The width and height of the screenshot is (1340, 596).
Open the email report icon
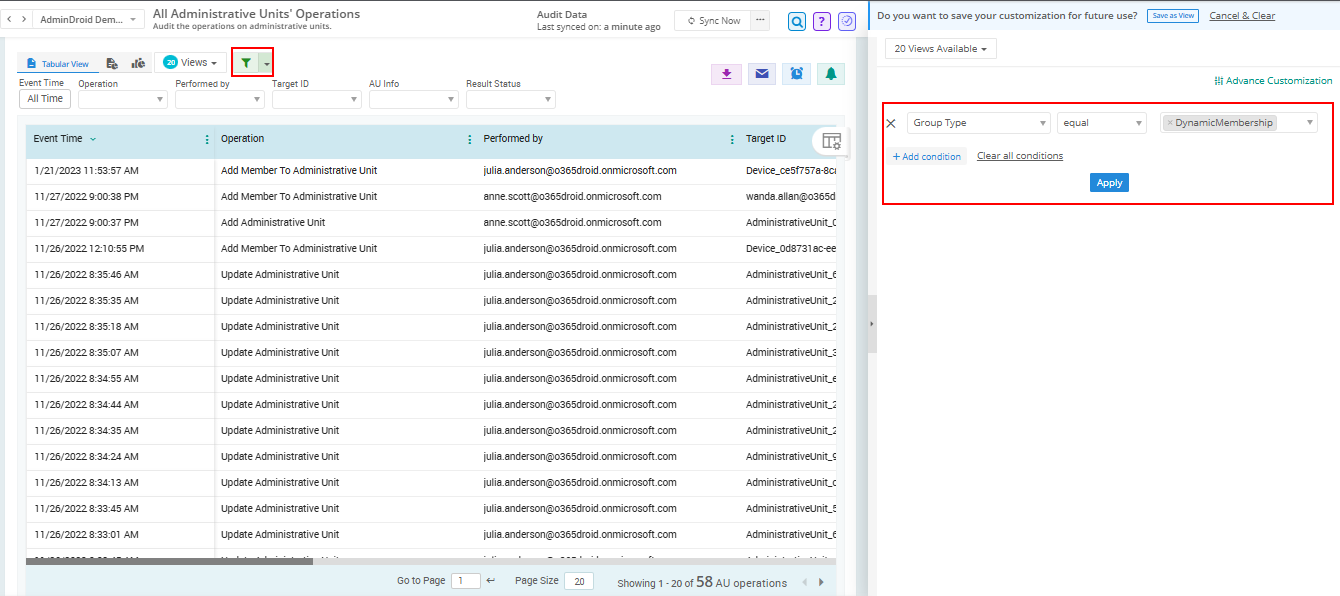(x=761, y=73)
